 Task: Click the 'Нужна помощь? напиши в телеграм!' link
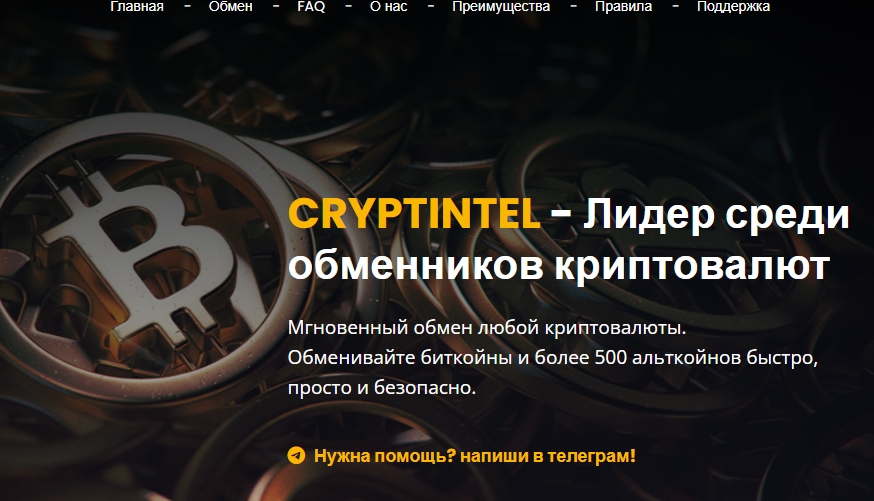475,456
